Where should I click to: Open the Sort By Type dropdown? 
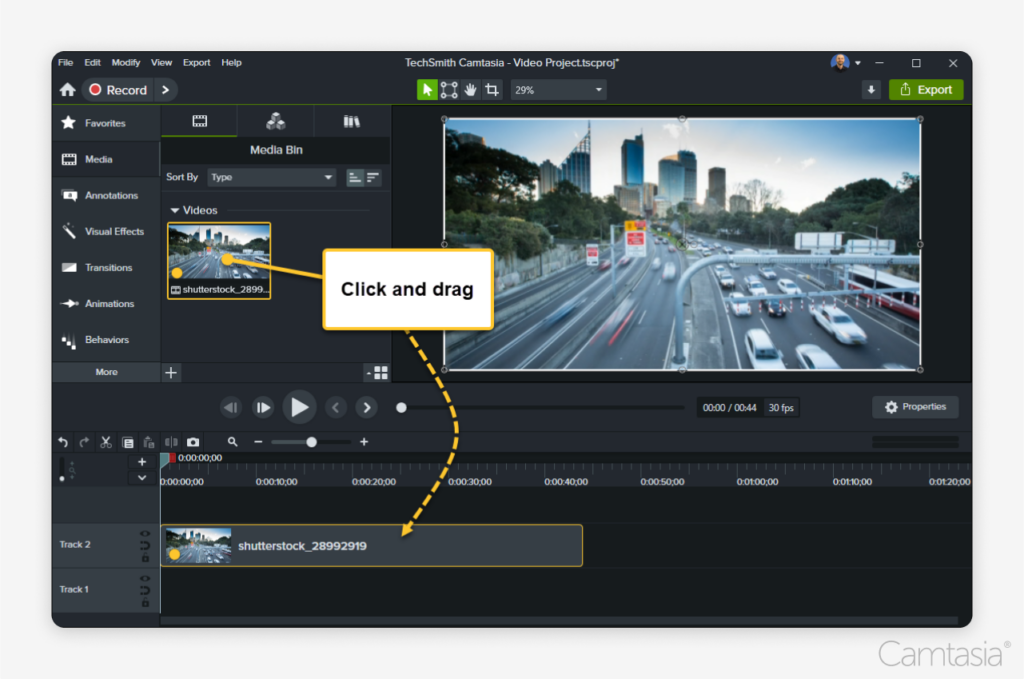coord(272,177)
